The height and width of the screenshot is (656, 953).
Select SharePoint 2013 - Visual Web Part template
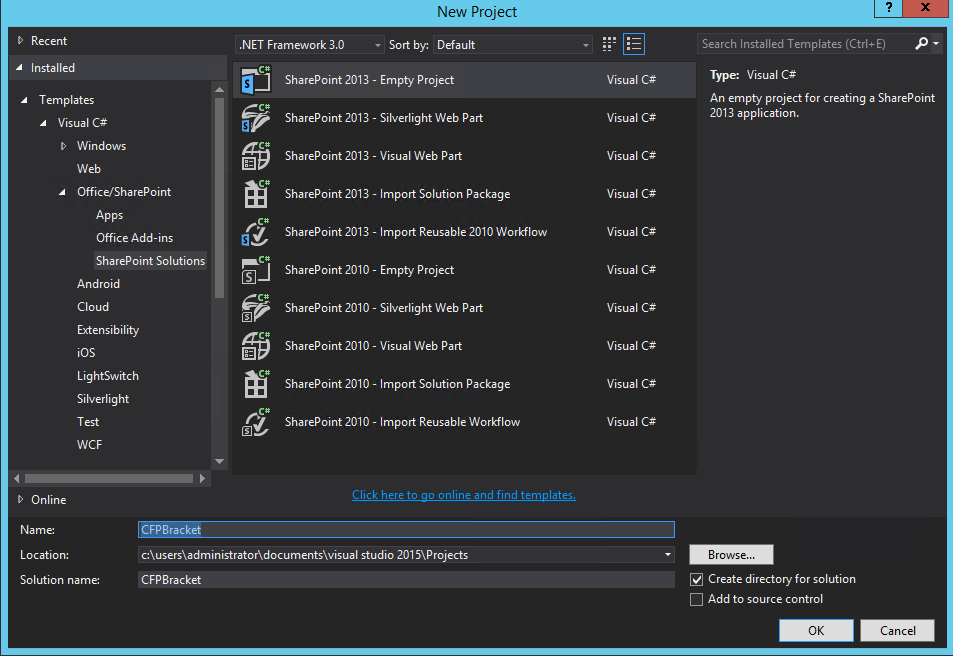[464, 156]
